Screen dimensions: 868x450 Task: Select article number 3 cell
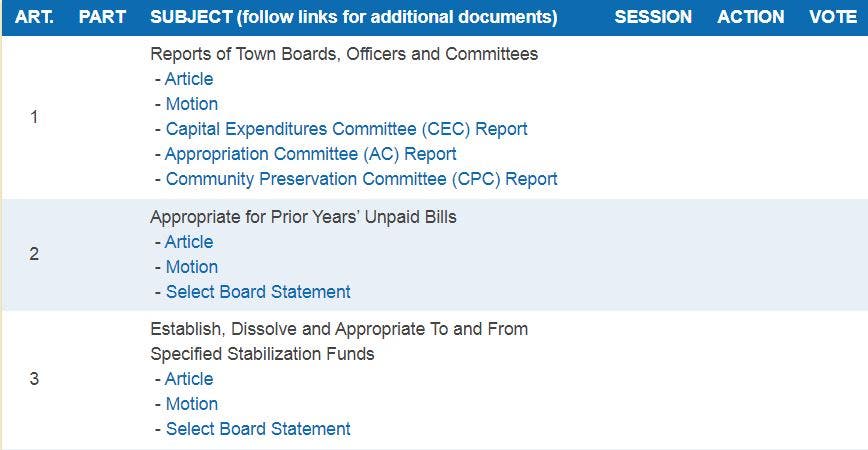[x=34, y=379]
